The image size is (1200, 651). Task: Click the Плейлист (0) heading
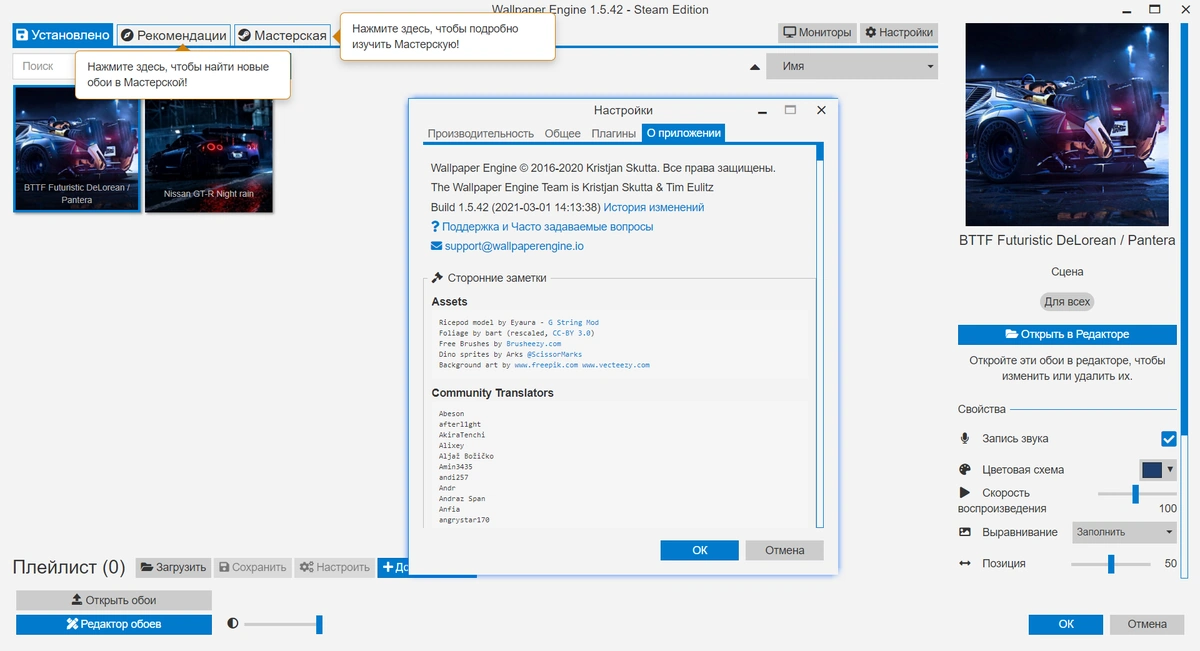click(x=69, y=567)
